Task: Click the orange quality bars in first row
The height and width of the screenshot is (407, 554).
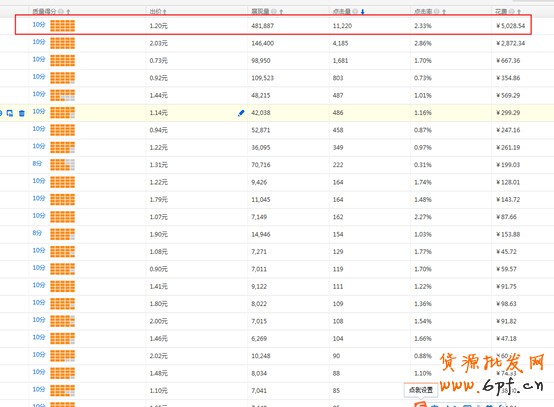Action: pos(63,26)
